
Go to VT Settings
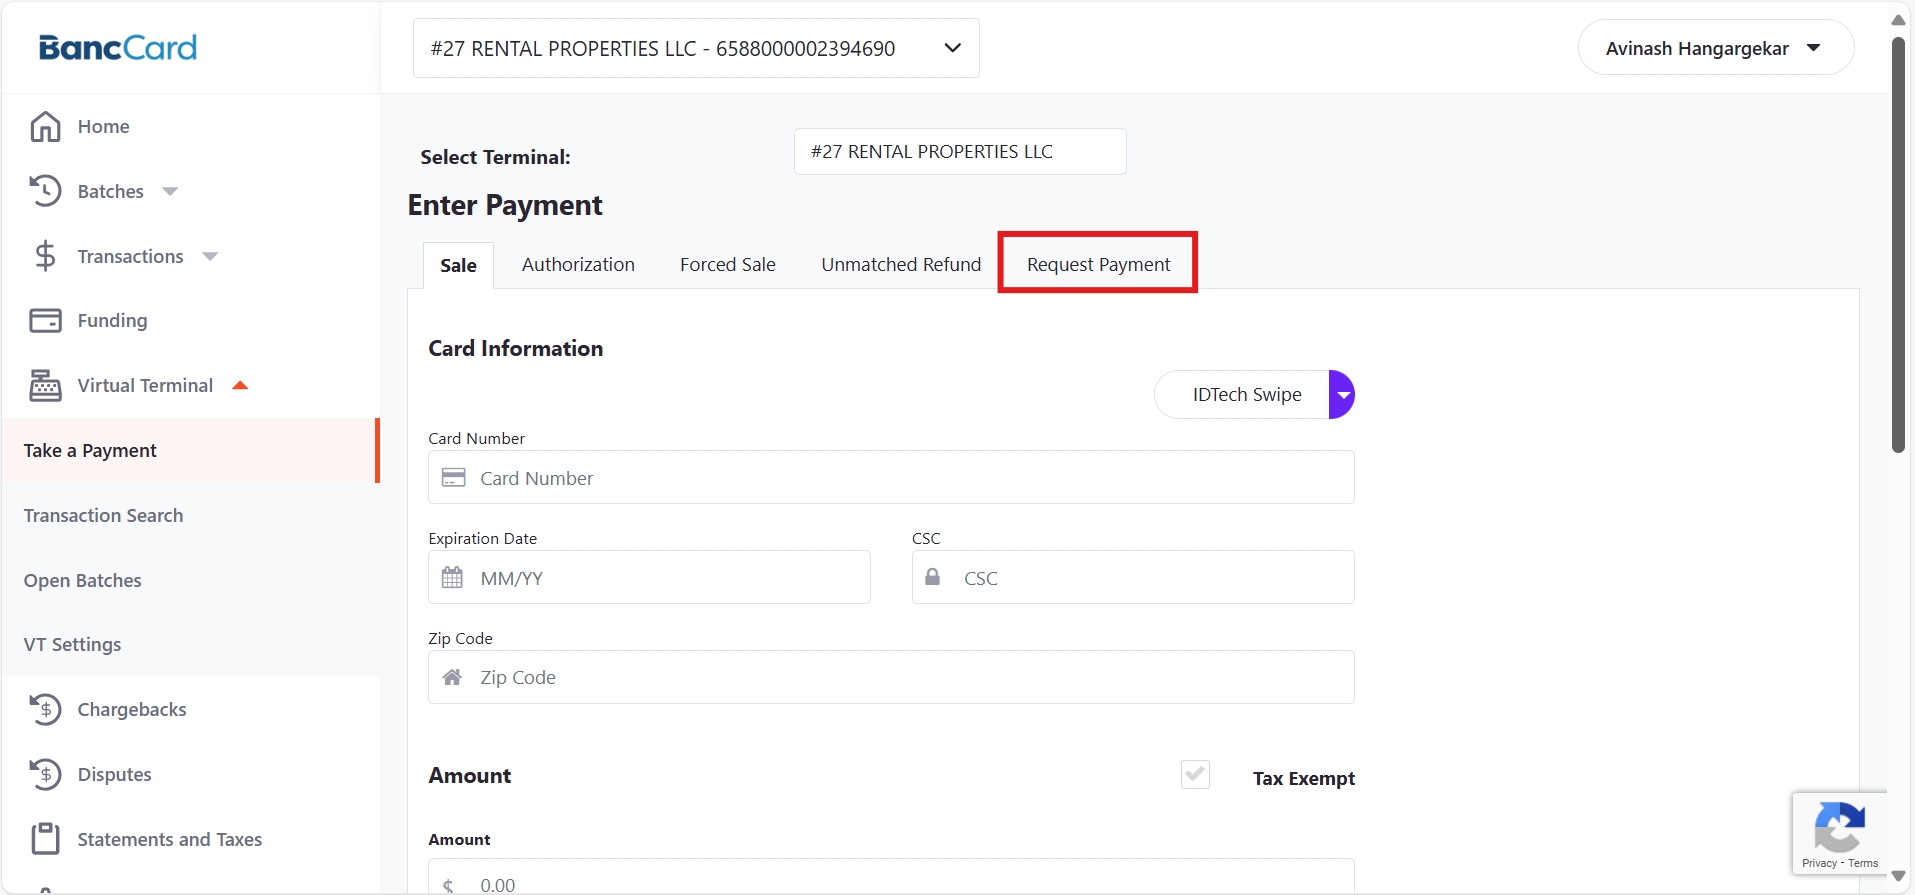[x=73, y=645]
